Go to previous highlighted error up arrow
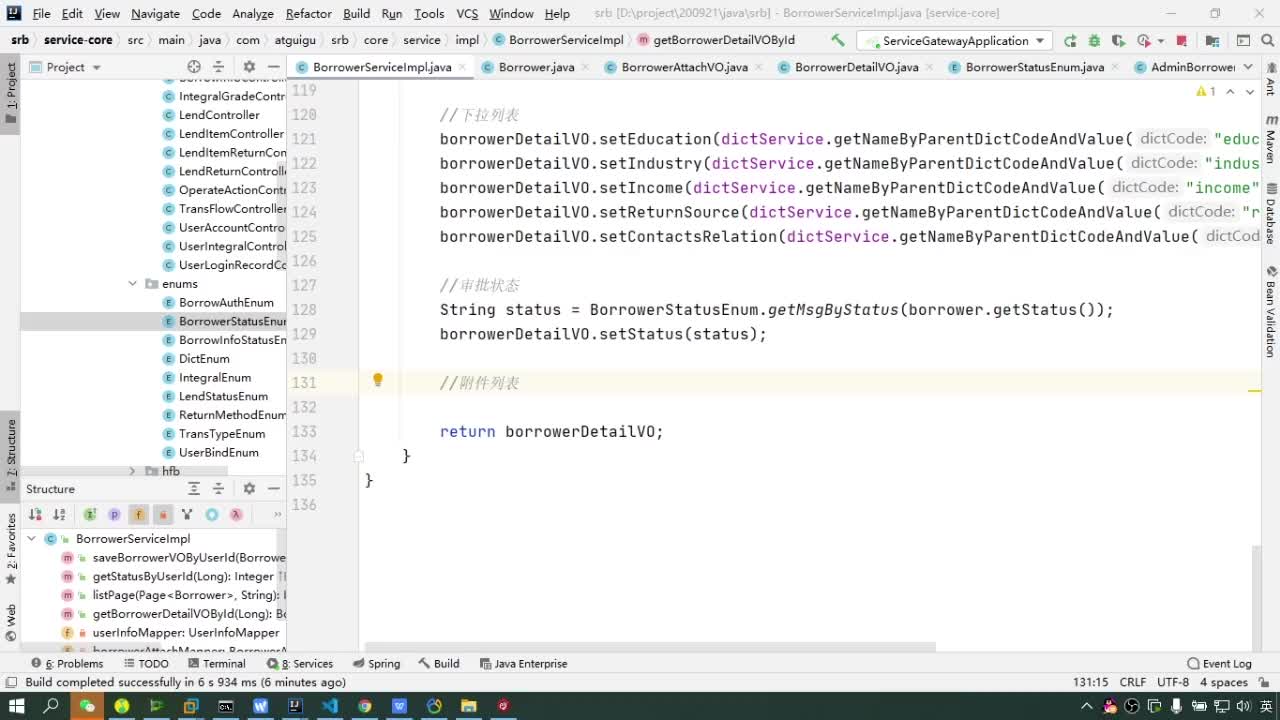Image resolution: width=1280 pixels, height=720 pixels. pyautogui.click(x=1231, y=91)
